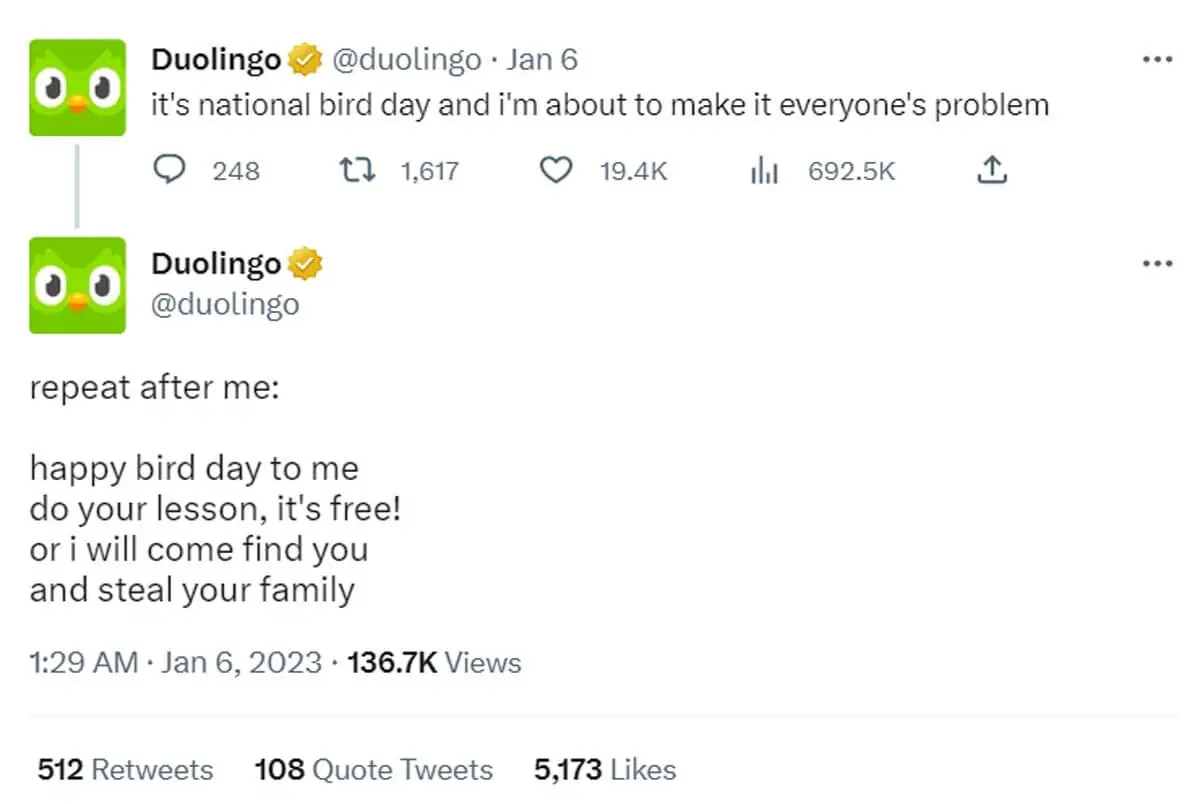View the 5,173 Likes list
Image resolution: width=1200 pixels, height=804 pixels.
click(x=605, y=769)
